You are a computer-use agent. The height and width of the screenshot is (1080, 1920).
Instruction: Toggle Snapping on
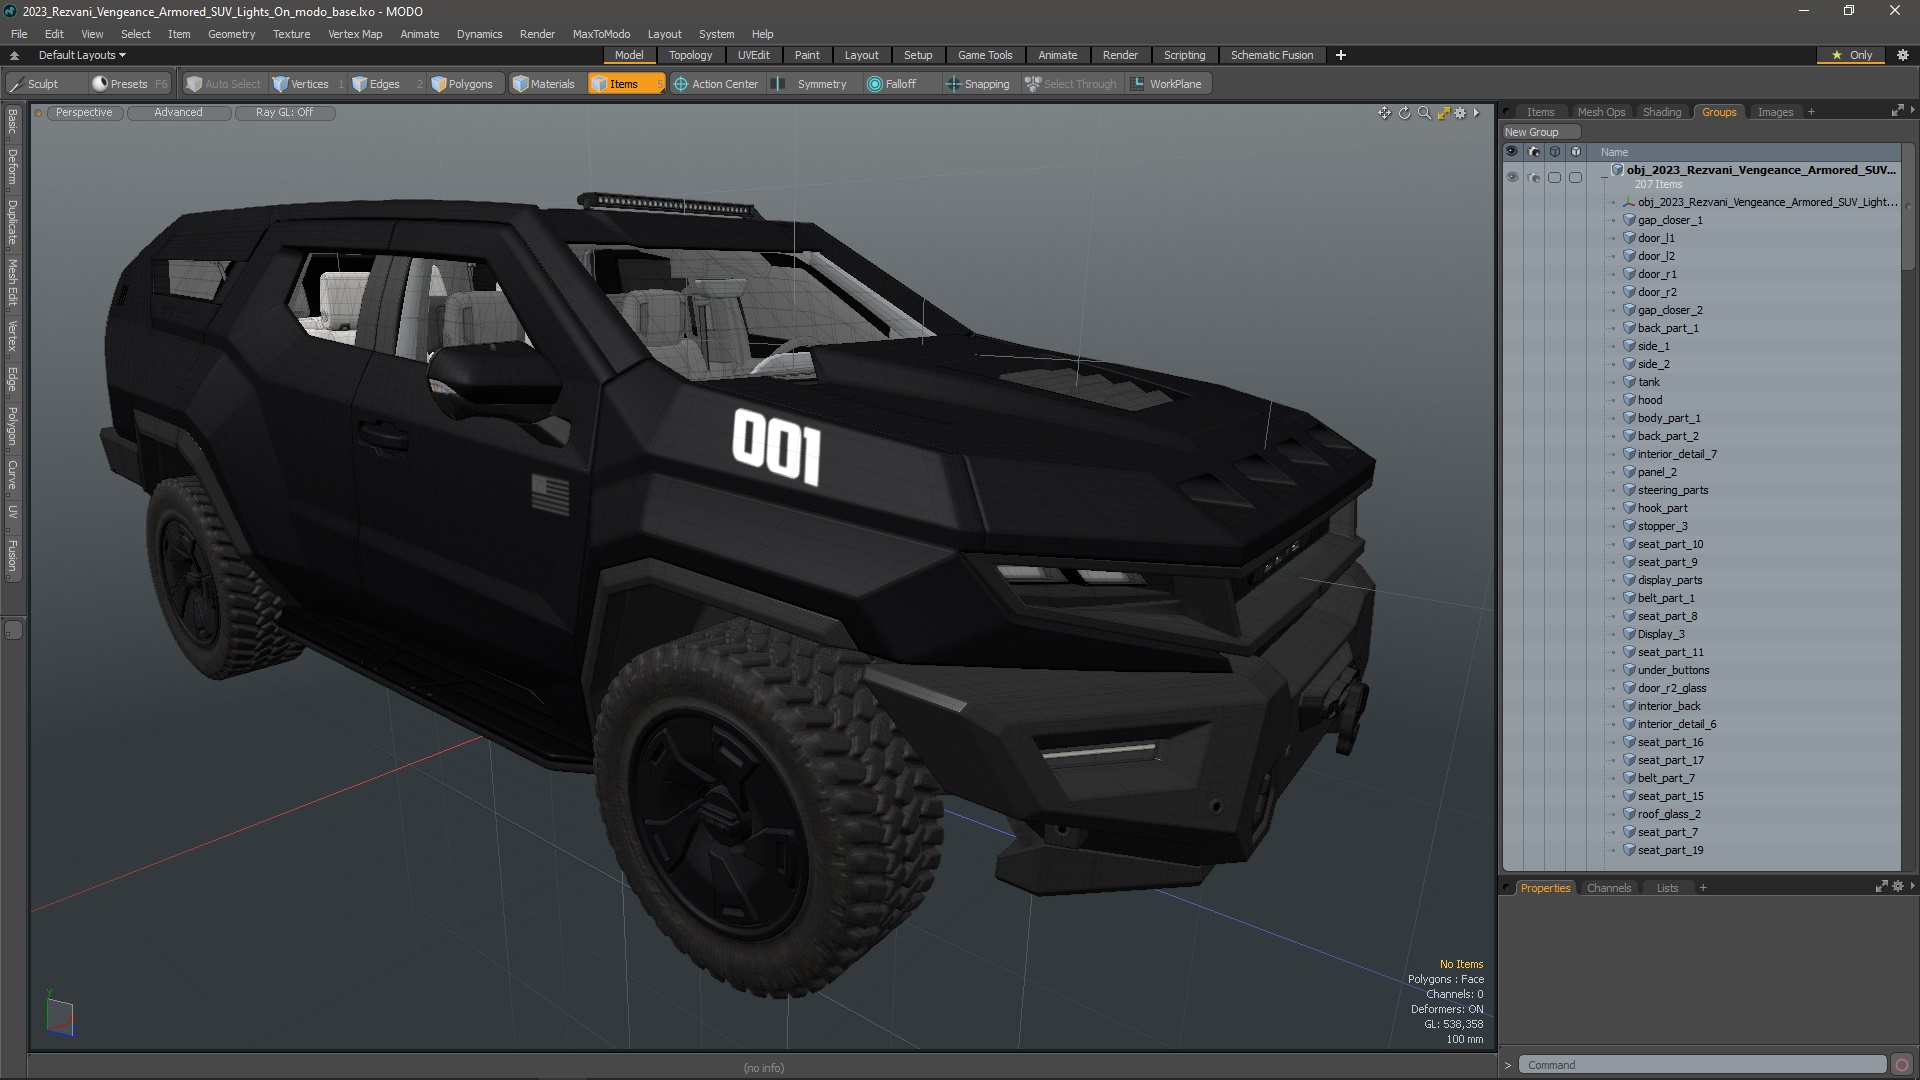[x=978, y=84]
